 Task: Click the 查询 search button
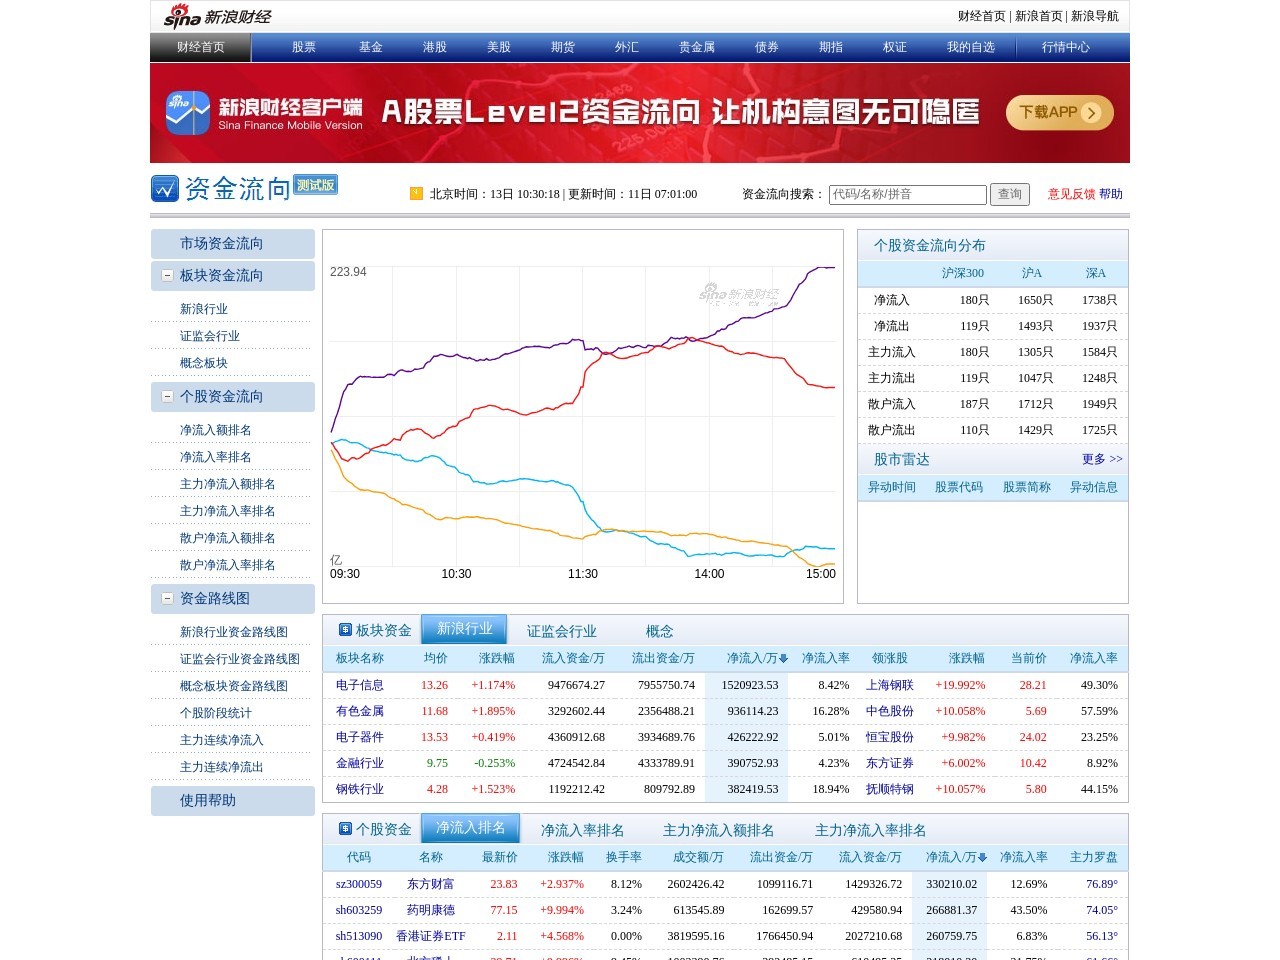tap(1010, 194)
